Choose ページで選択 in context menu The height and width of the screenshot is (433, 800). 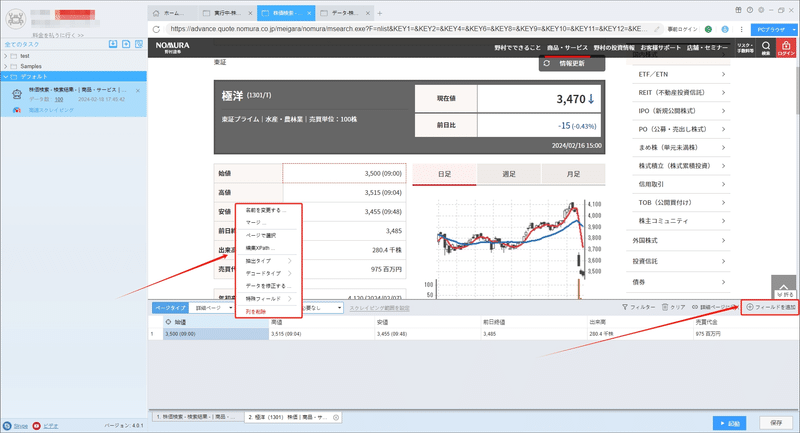tap(261, 236)
